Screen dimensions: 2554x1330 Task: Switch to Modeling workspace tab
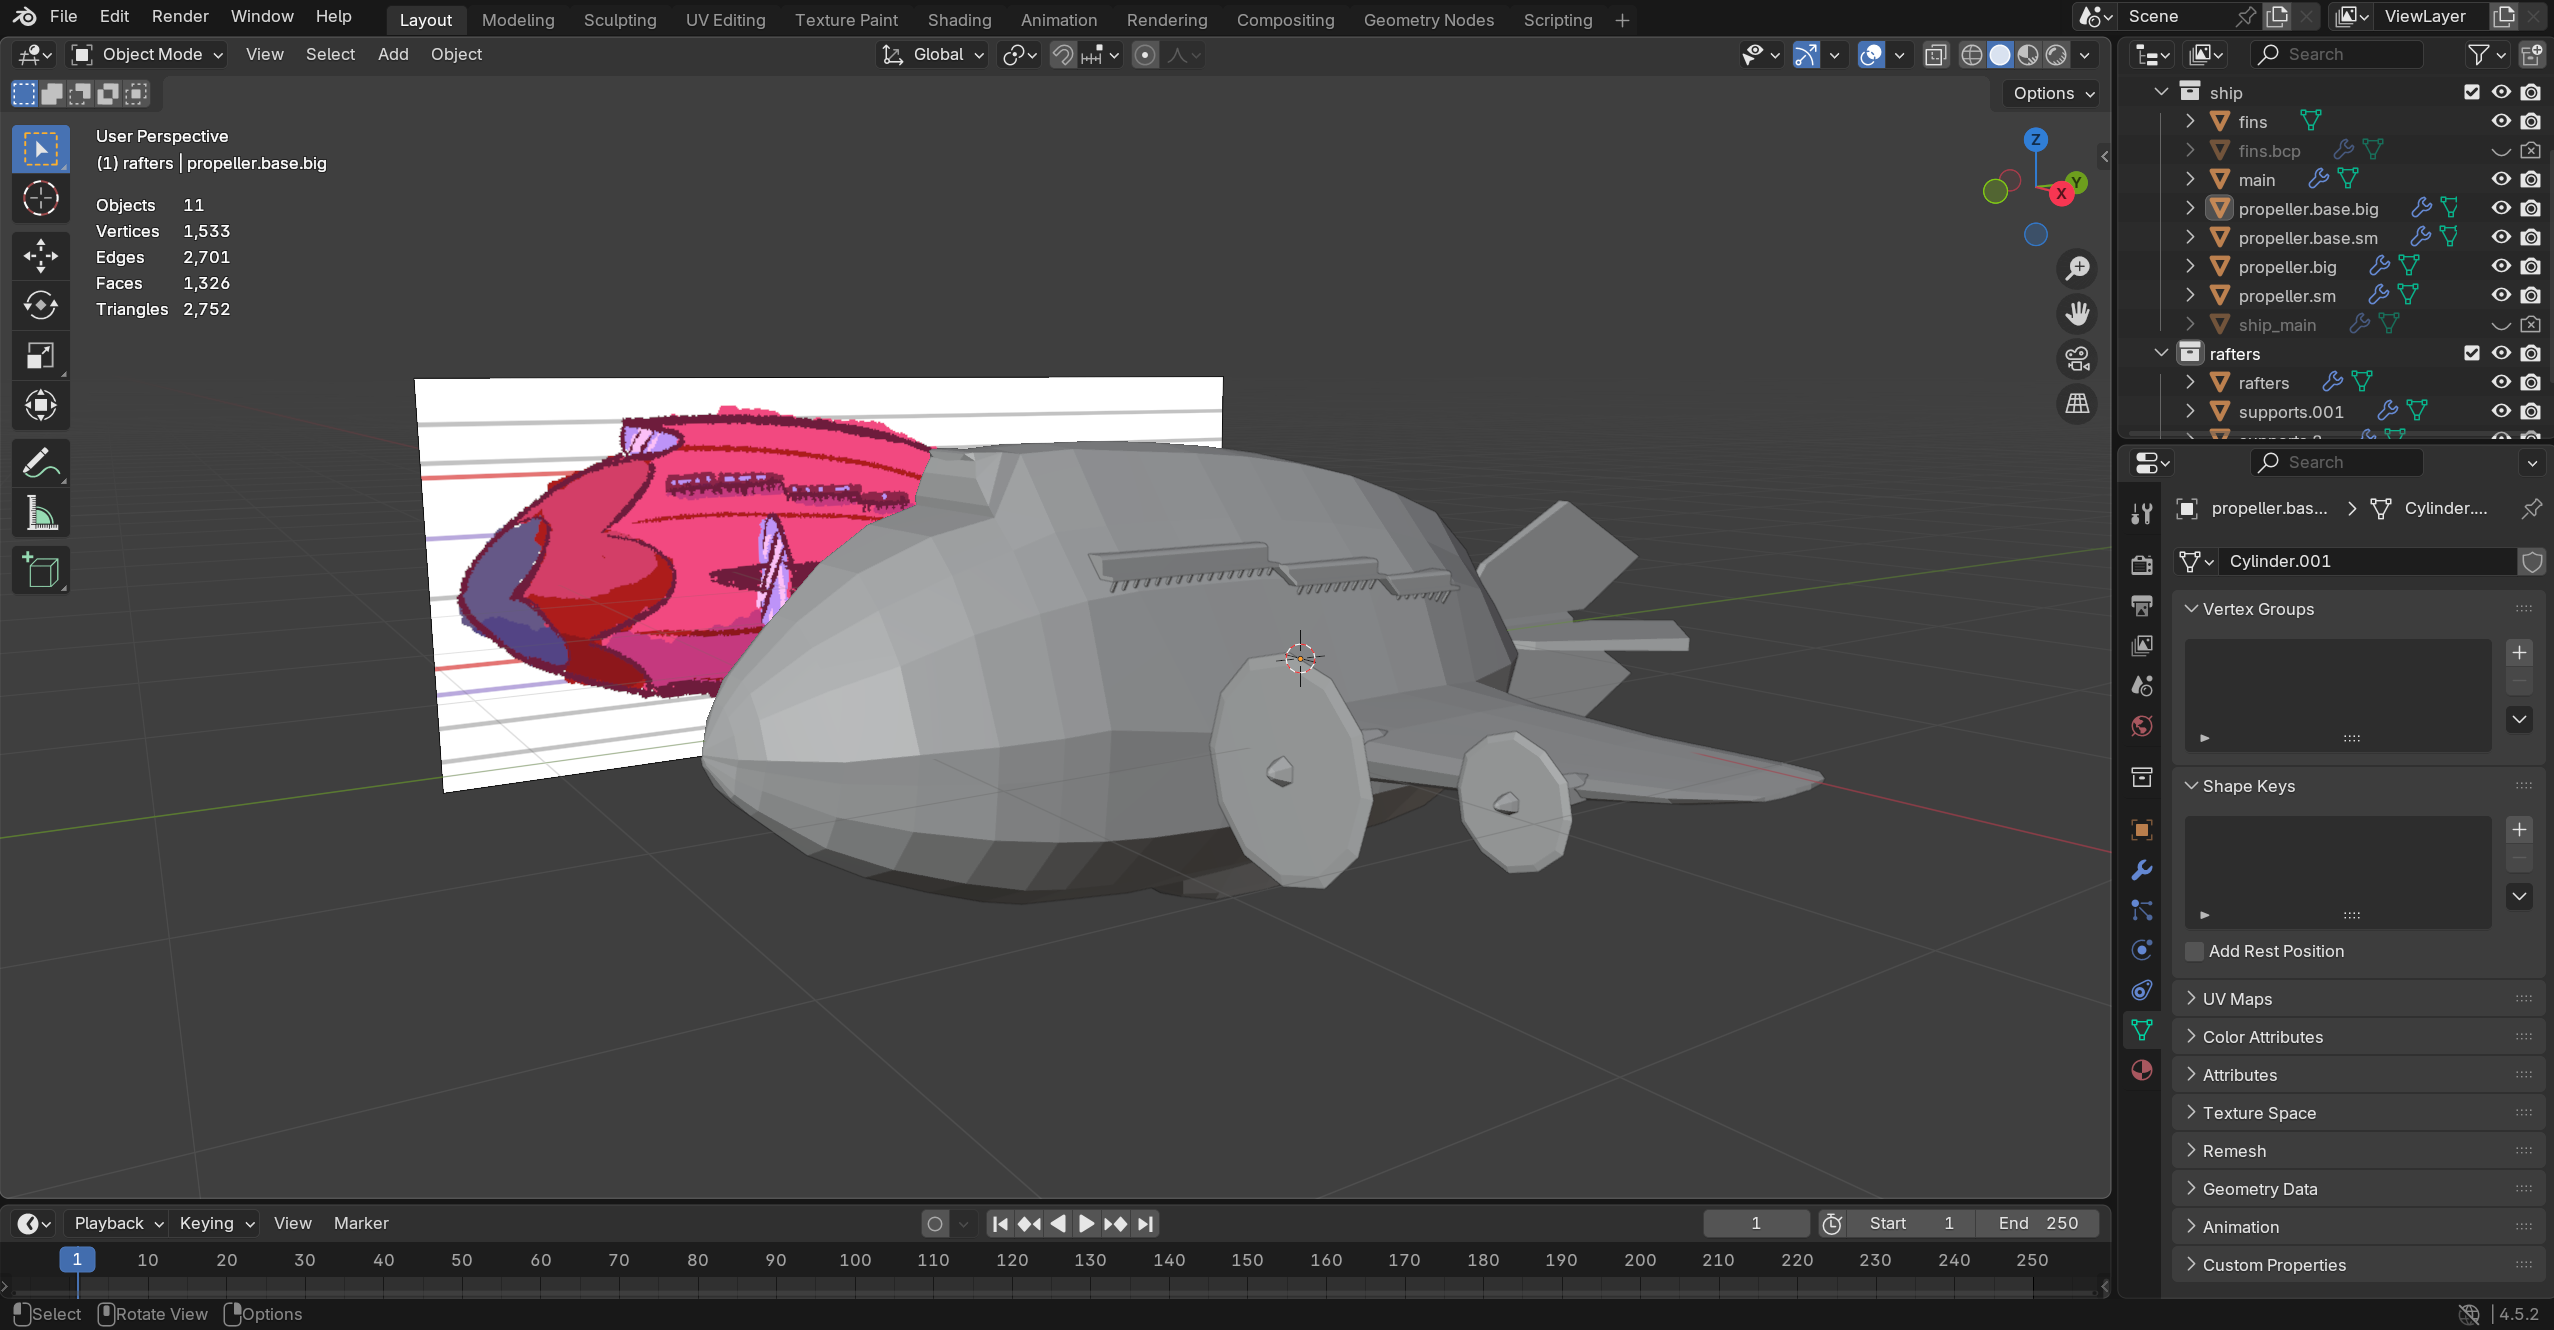click(518, 20)
